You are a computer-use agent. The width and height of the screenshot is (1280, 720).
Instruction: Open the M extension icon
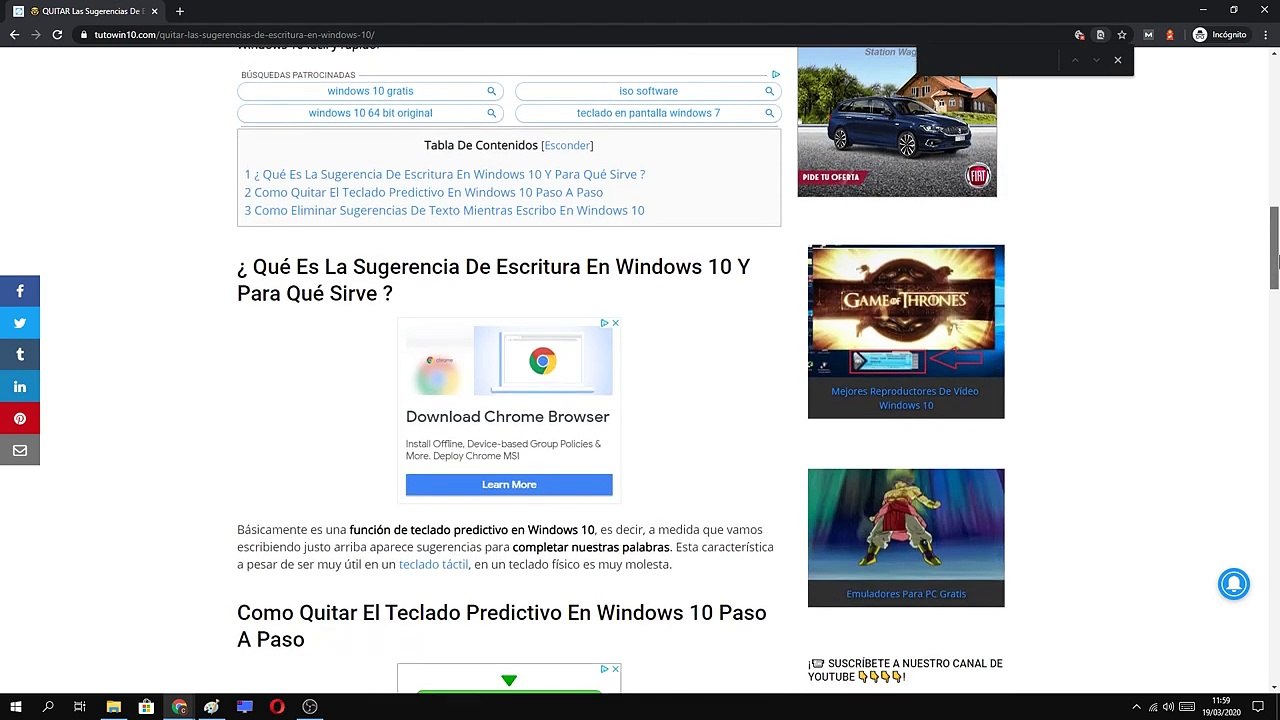1148,35
